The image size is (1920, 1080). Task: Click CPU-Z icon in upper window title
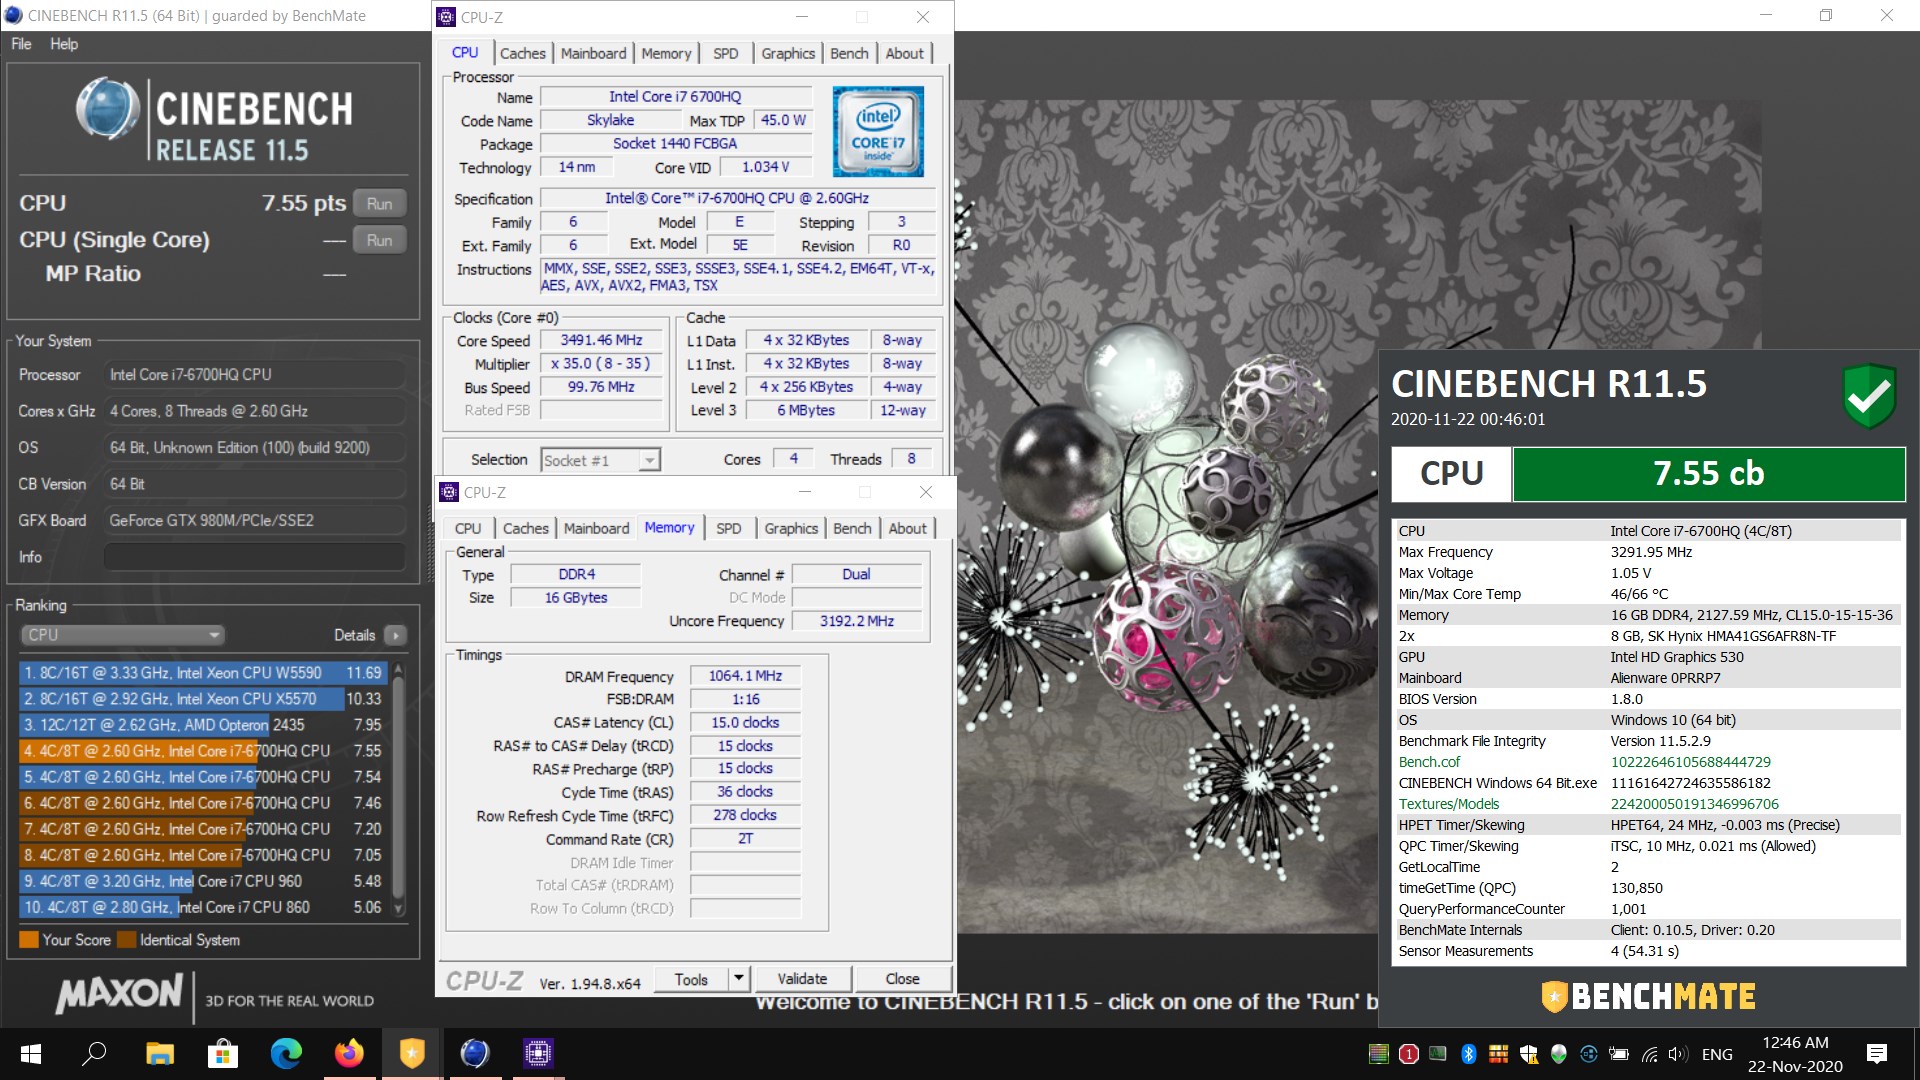click(x=447, y=17)
